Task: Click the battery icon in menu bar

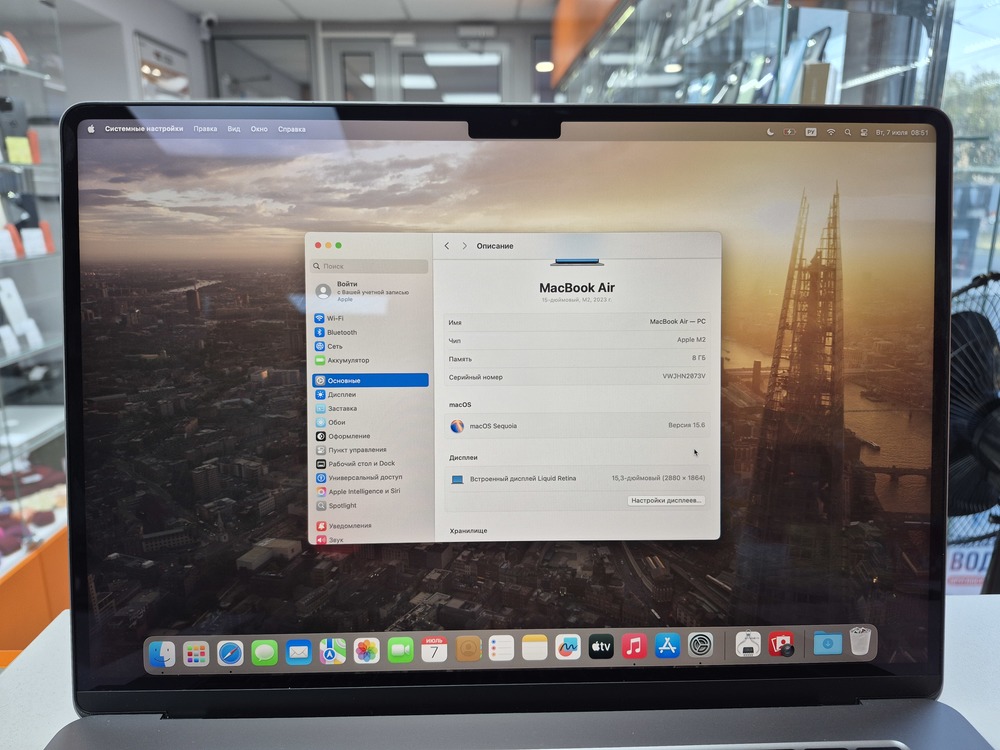Action: (790, 132)
